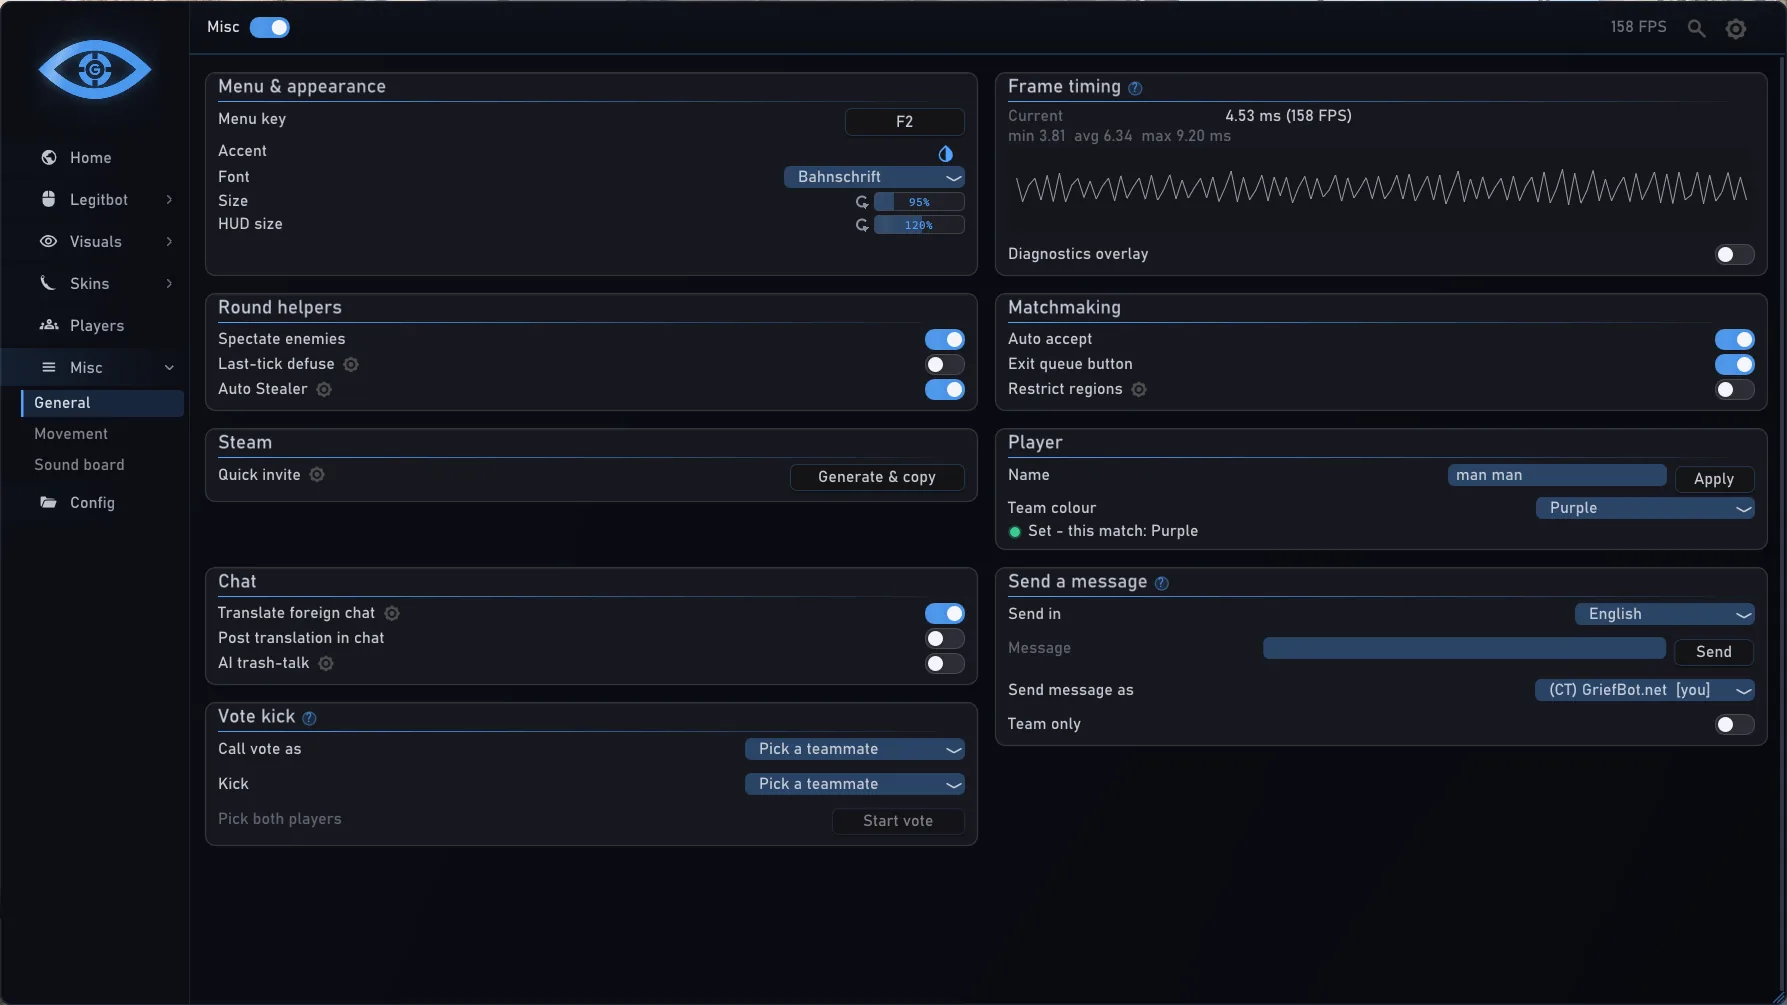Screen dimensions: 1787x1005
Task: Enable Post translation in chat
Action: click(x=944, y=638)
